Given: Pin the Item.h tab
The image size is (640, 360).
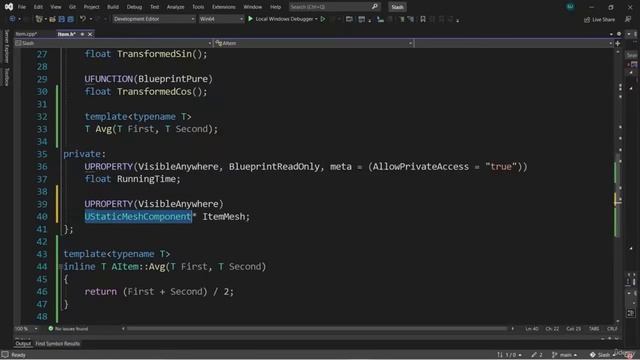Looking at the screenshot, I should click(82, 34).
